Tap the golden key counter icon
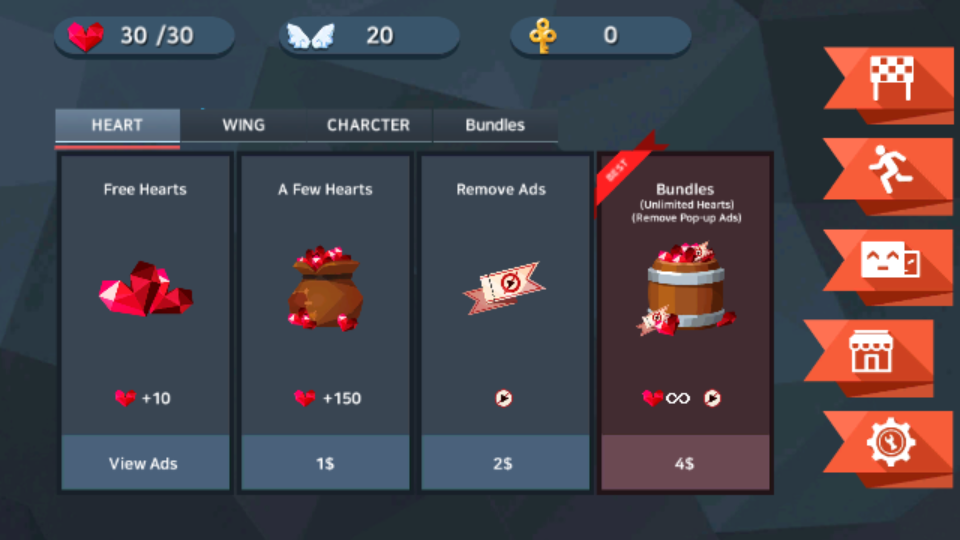The image size is (960, 540). pos(542,36)
